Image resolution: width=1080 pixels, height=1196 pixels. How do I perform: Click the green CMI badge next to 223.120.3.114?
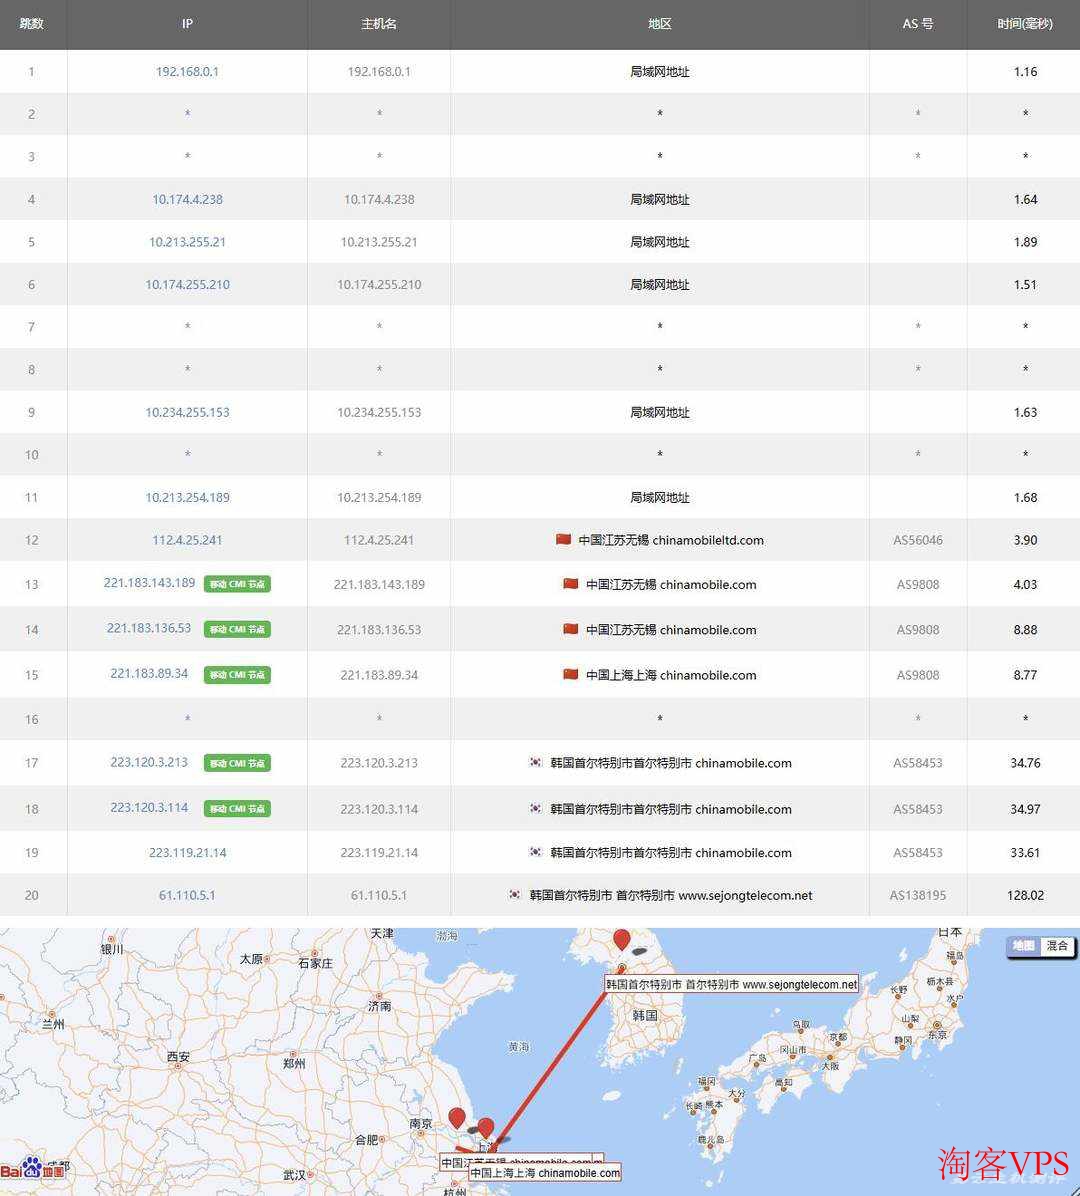tap(237, 809)
